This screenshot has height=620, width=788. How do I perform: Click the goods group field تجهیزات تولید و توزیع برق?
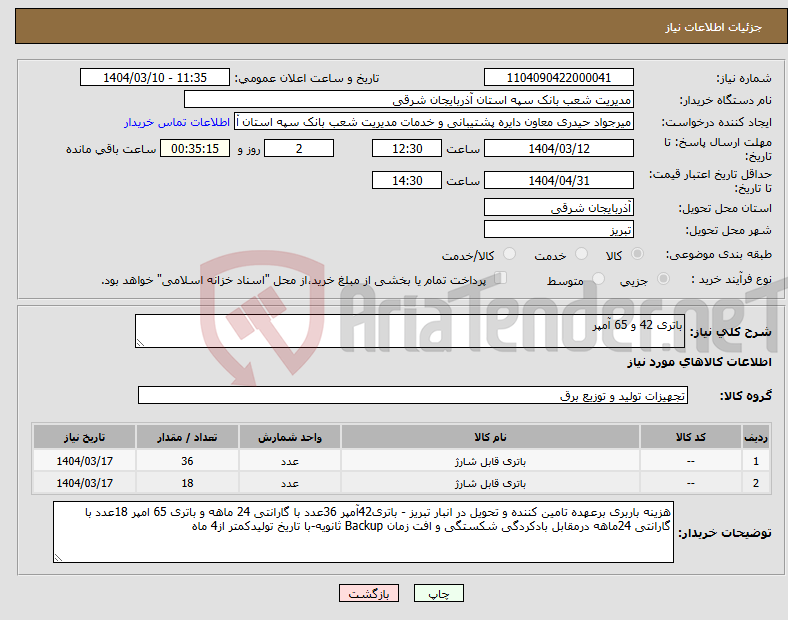(413, 395)
